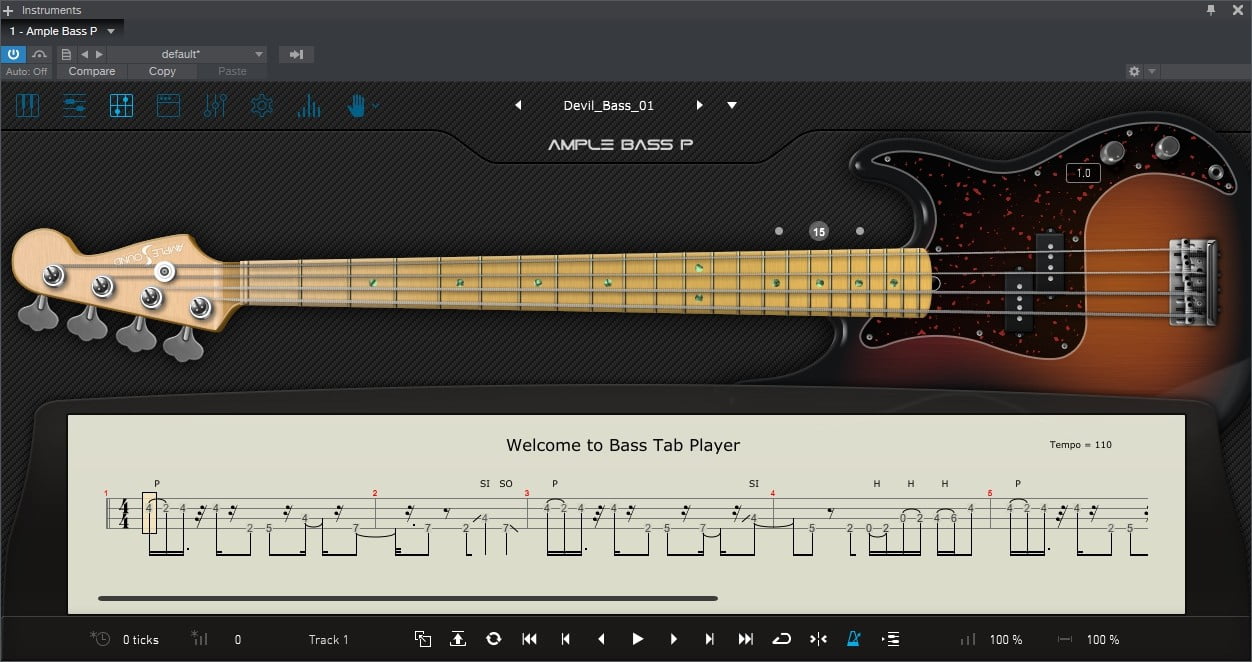Start playback with the Play button
Screen dimensions: 1252x662
[x=637, y=639]
